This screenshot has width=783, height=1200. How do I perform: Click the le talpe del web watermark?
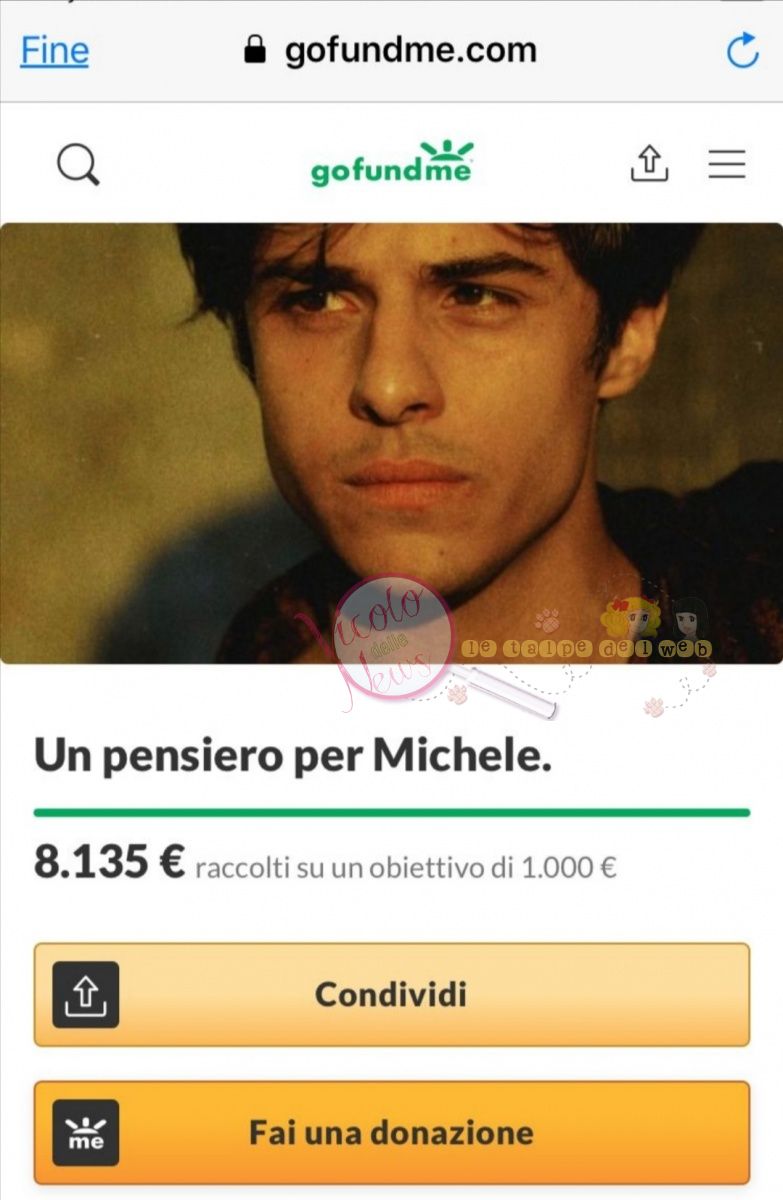click(x=586, y=648)
